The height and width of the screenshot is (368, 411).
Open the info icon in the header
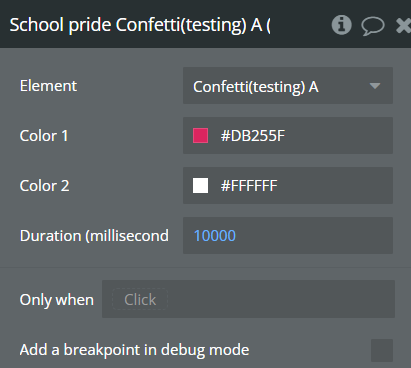tap(341, 25)
